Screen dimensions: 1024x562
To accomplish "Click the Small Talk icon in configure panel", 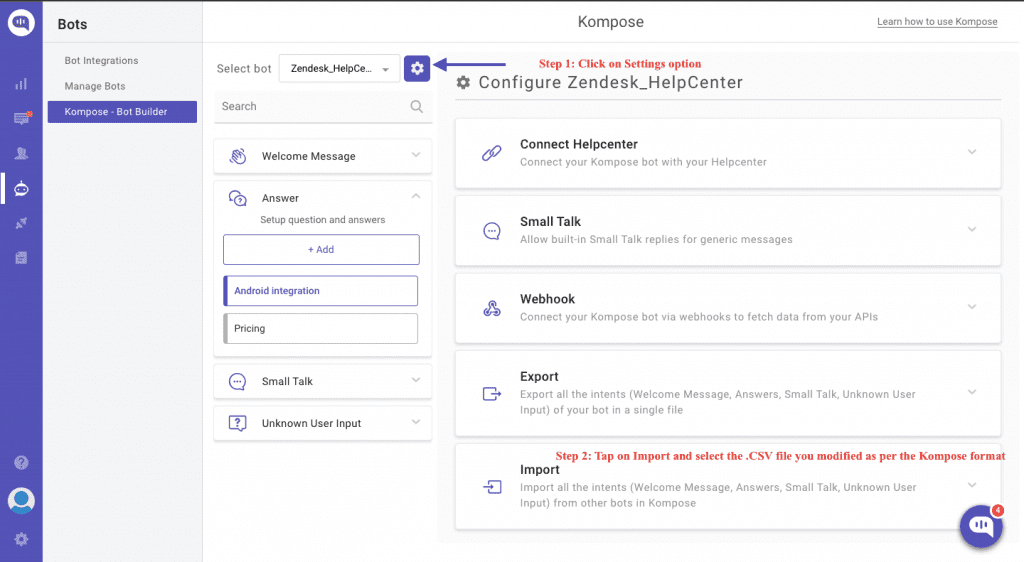I will click(492, 230).
